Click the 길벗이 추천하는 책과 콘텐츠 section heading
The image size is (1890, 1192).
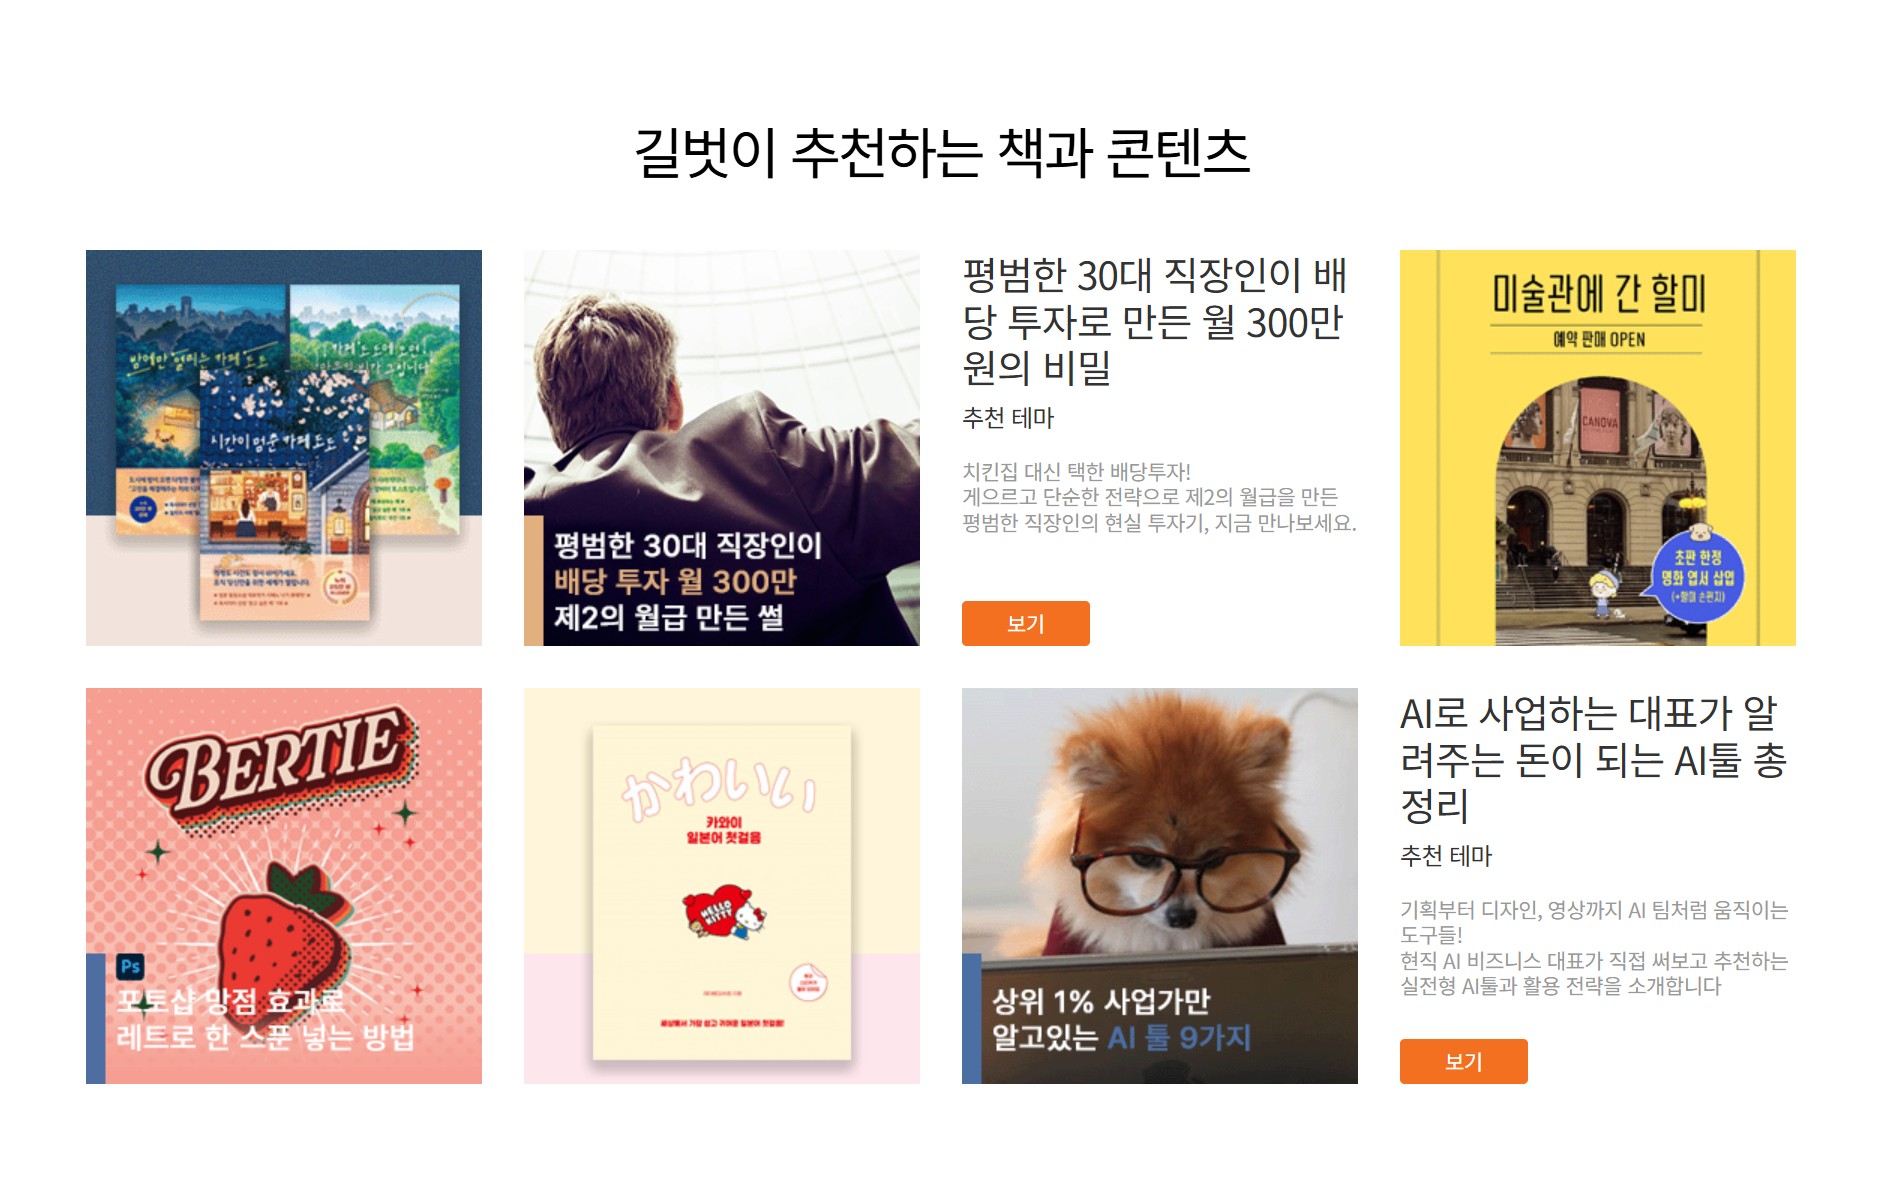[942, 153]
